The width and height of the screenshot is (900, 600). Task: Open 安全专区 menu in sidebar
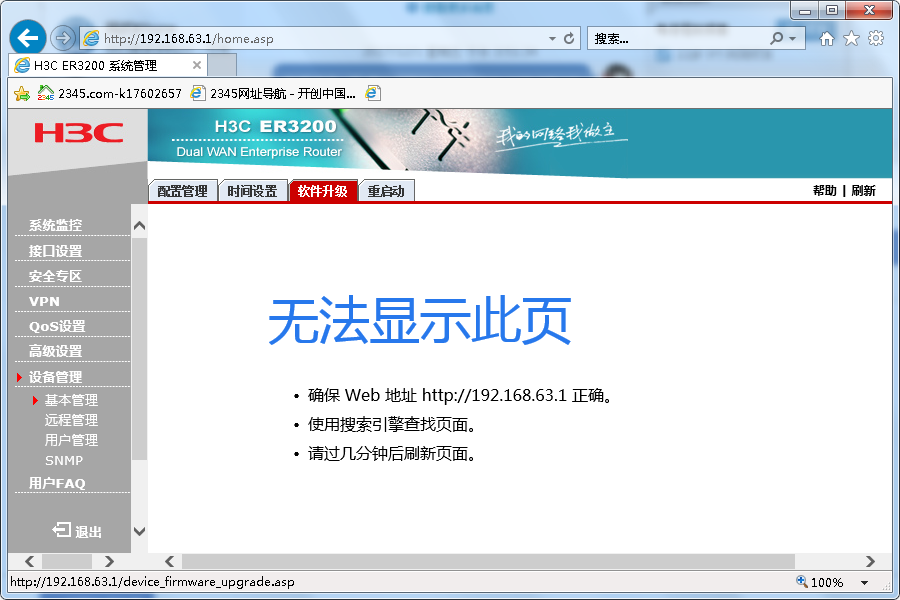tap(56, 276)
